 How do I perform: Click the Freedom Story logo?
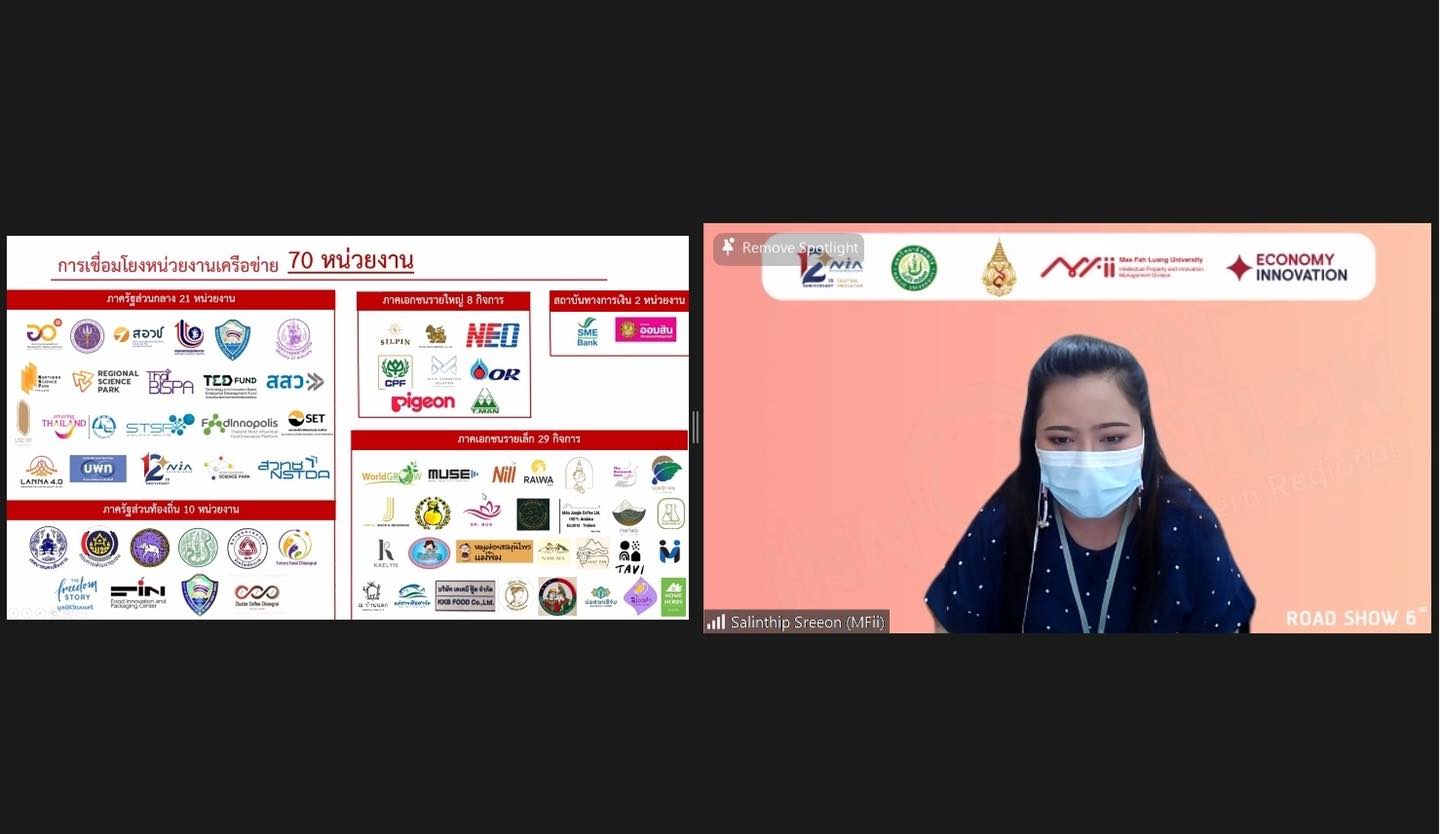[x=75, y=593]
